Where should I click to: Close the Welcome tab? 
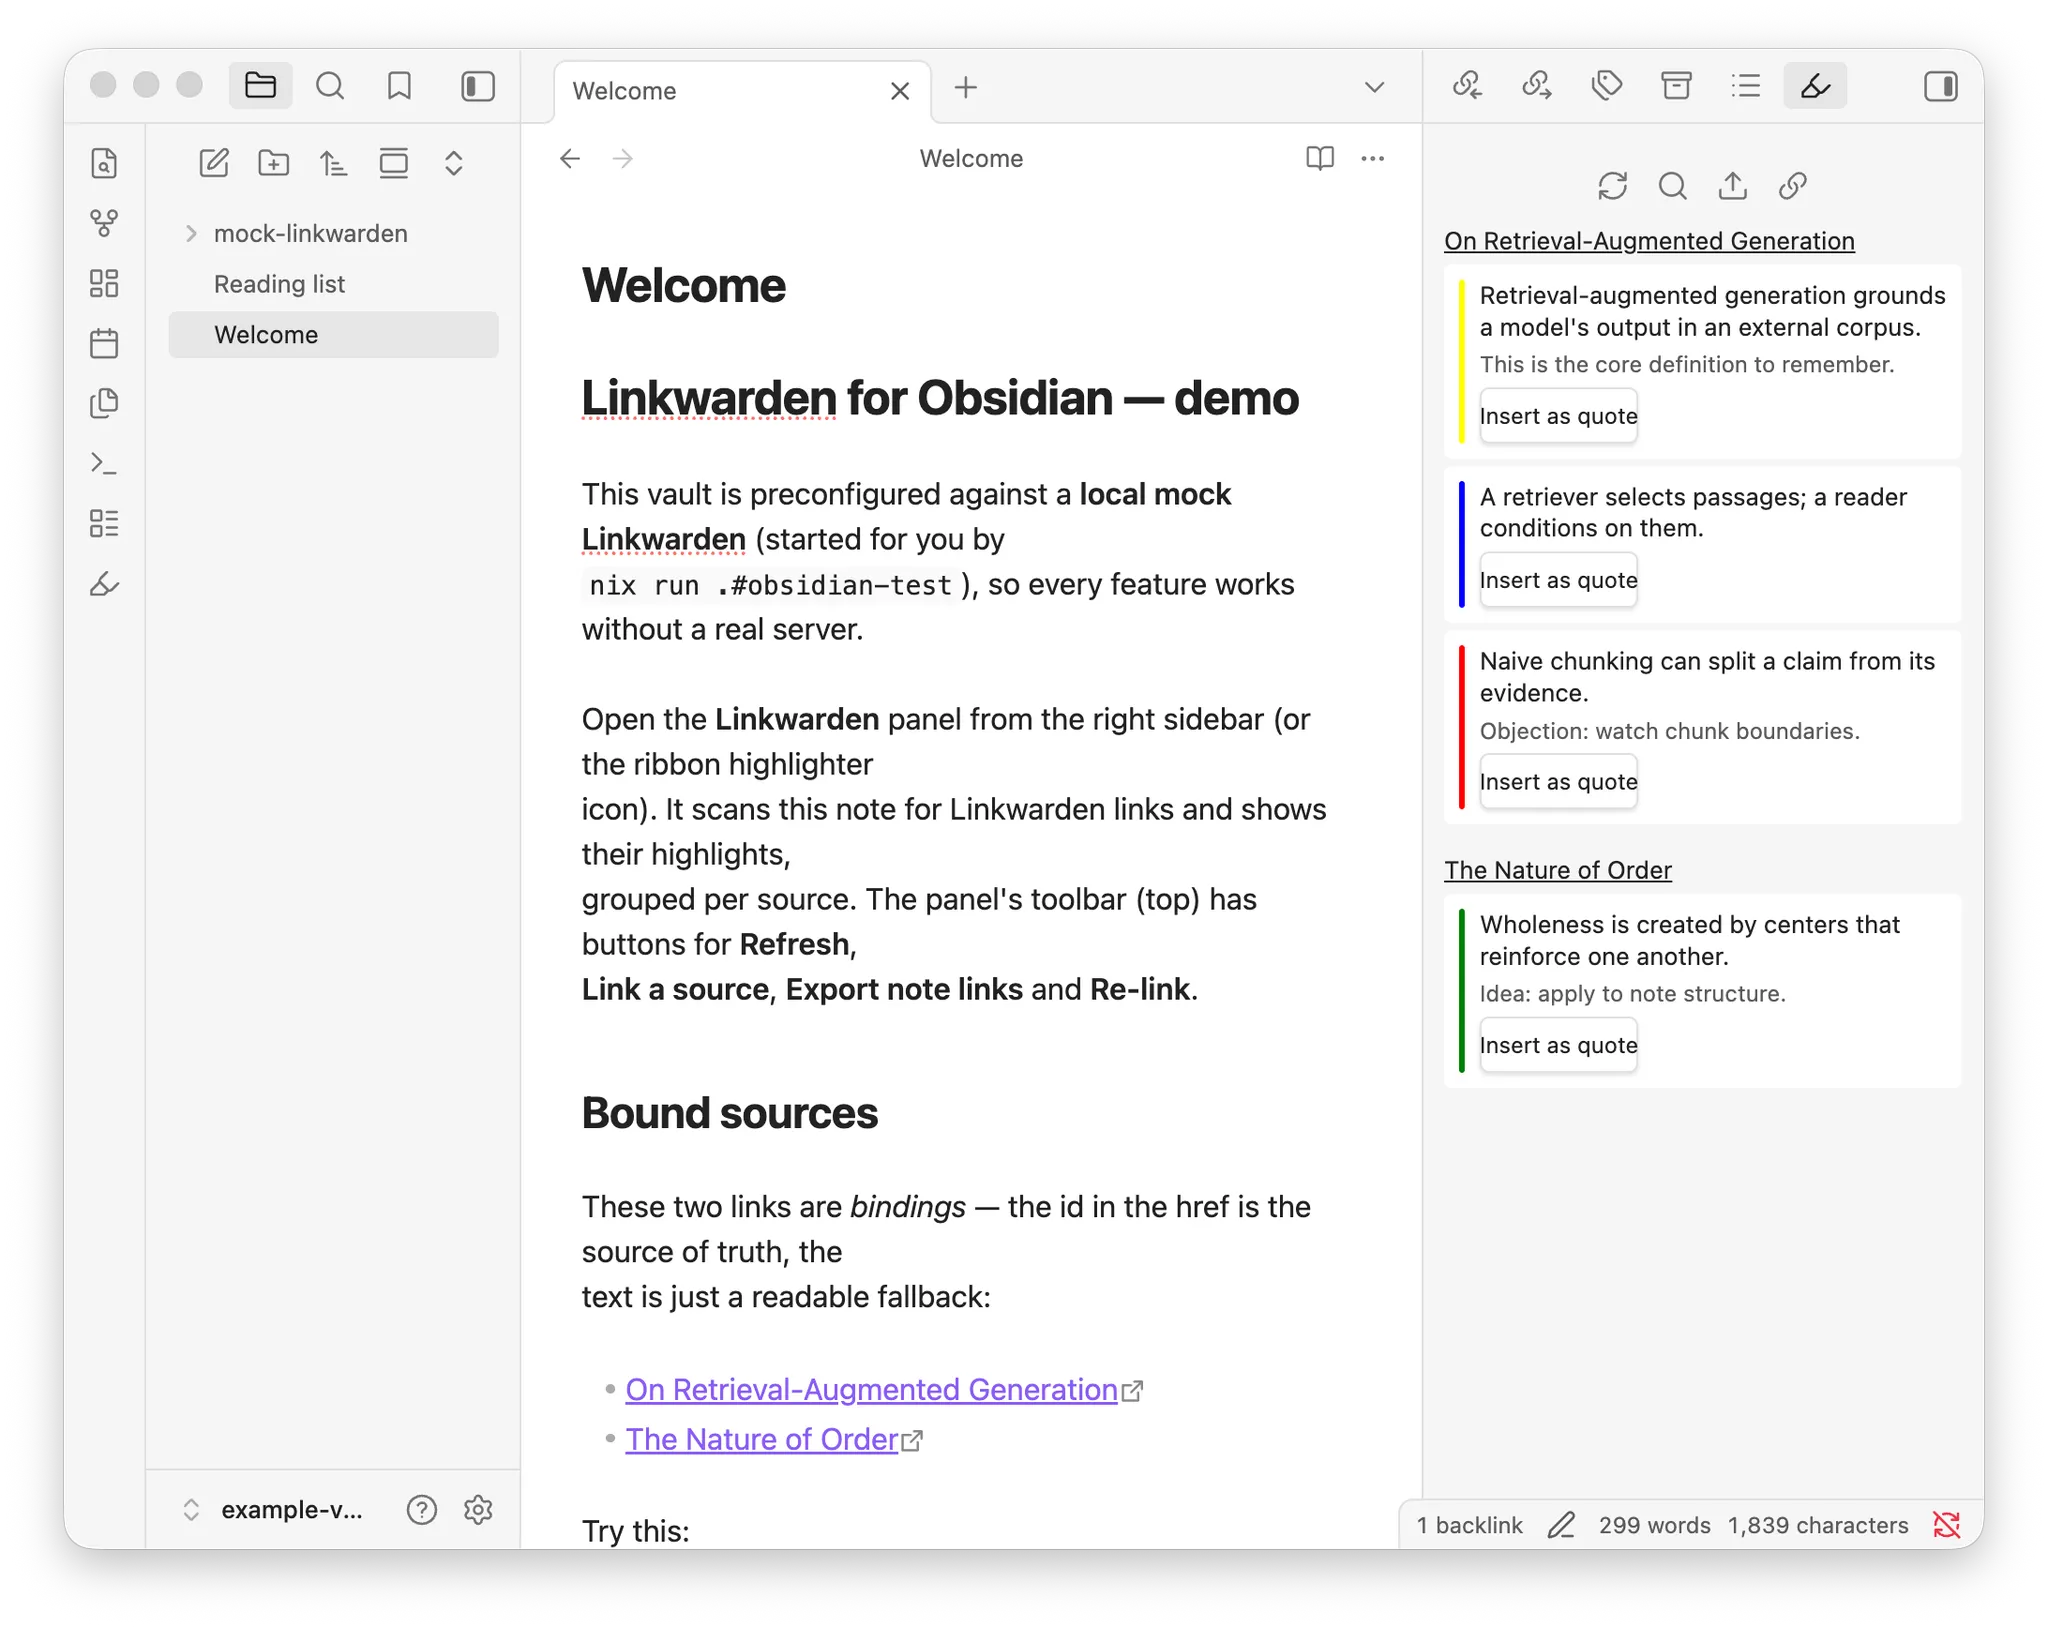(900, 91)
